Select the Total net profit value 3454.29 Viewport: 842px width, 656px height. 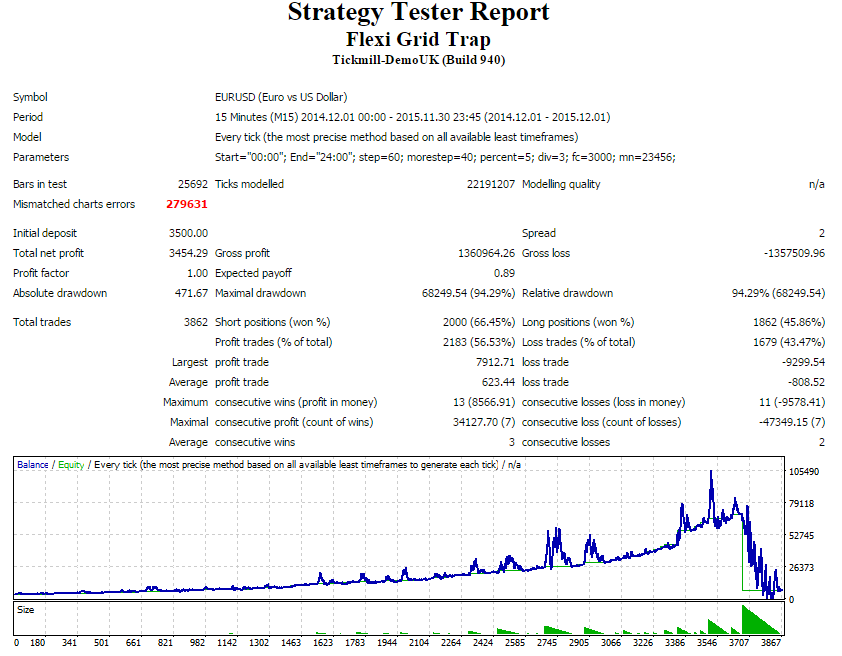(x=188, y=253)
